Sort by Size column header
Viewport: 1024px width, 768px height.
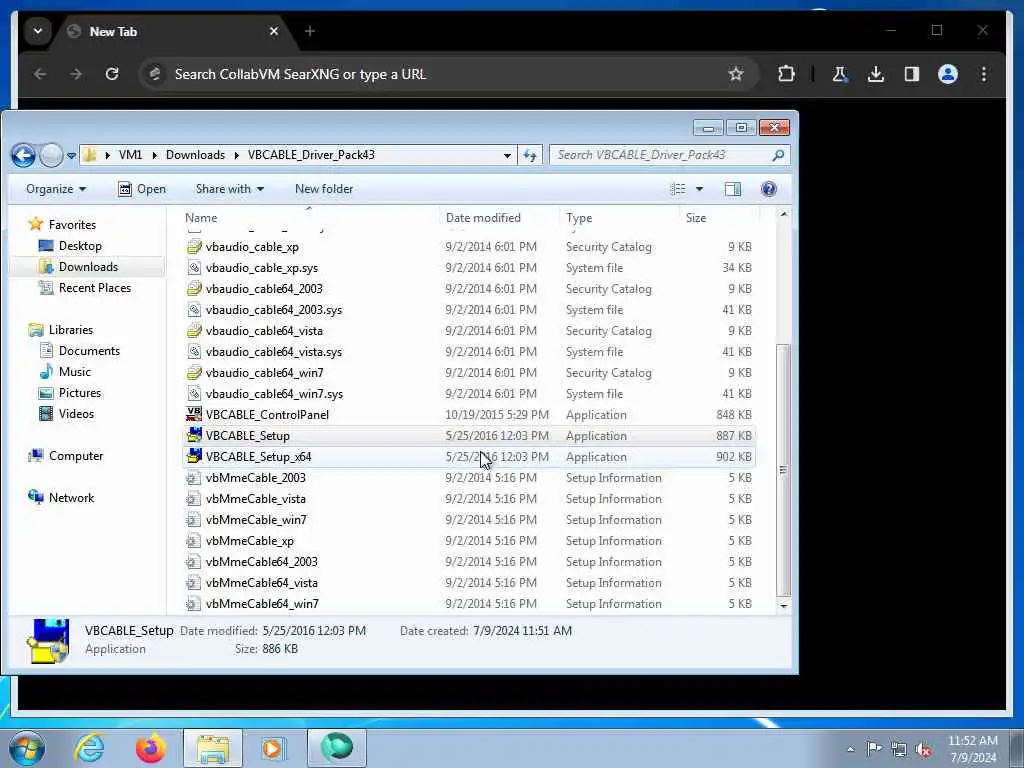click(x=718, y=217)
